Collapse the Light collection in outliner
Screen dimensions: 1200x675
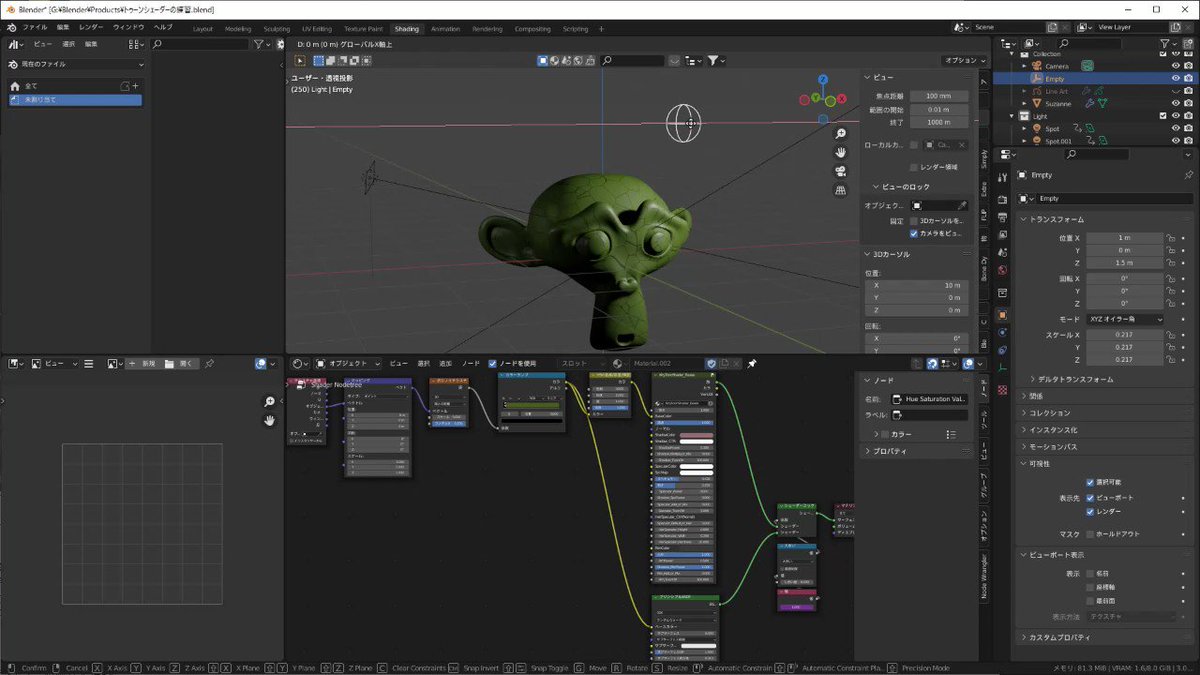[x=1010, y=116]
